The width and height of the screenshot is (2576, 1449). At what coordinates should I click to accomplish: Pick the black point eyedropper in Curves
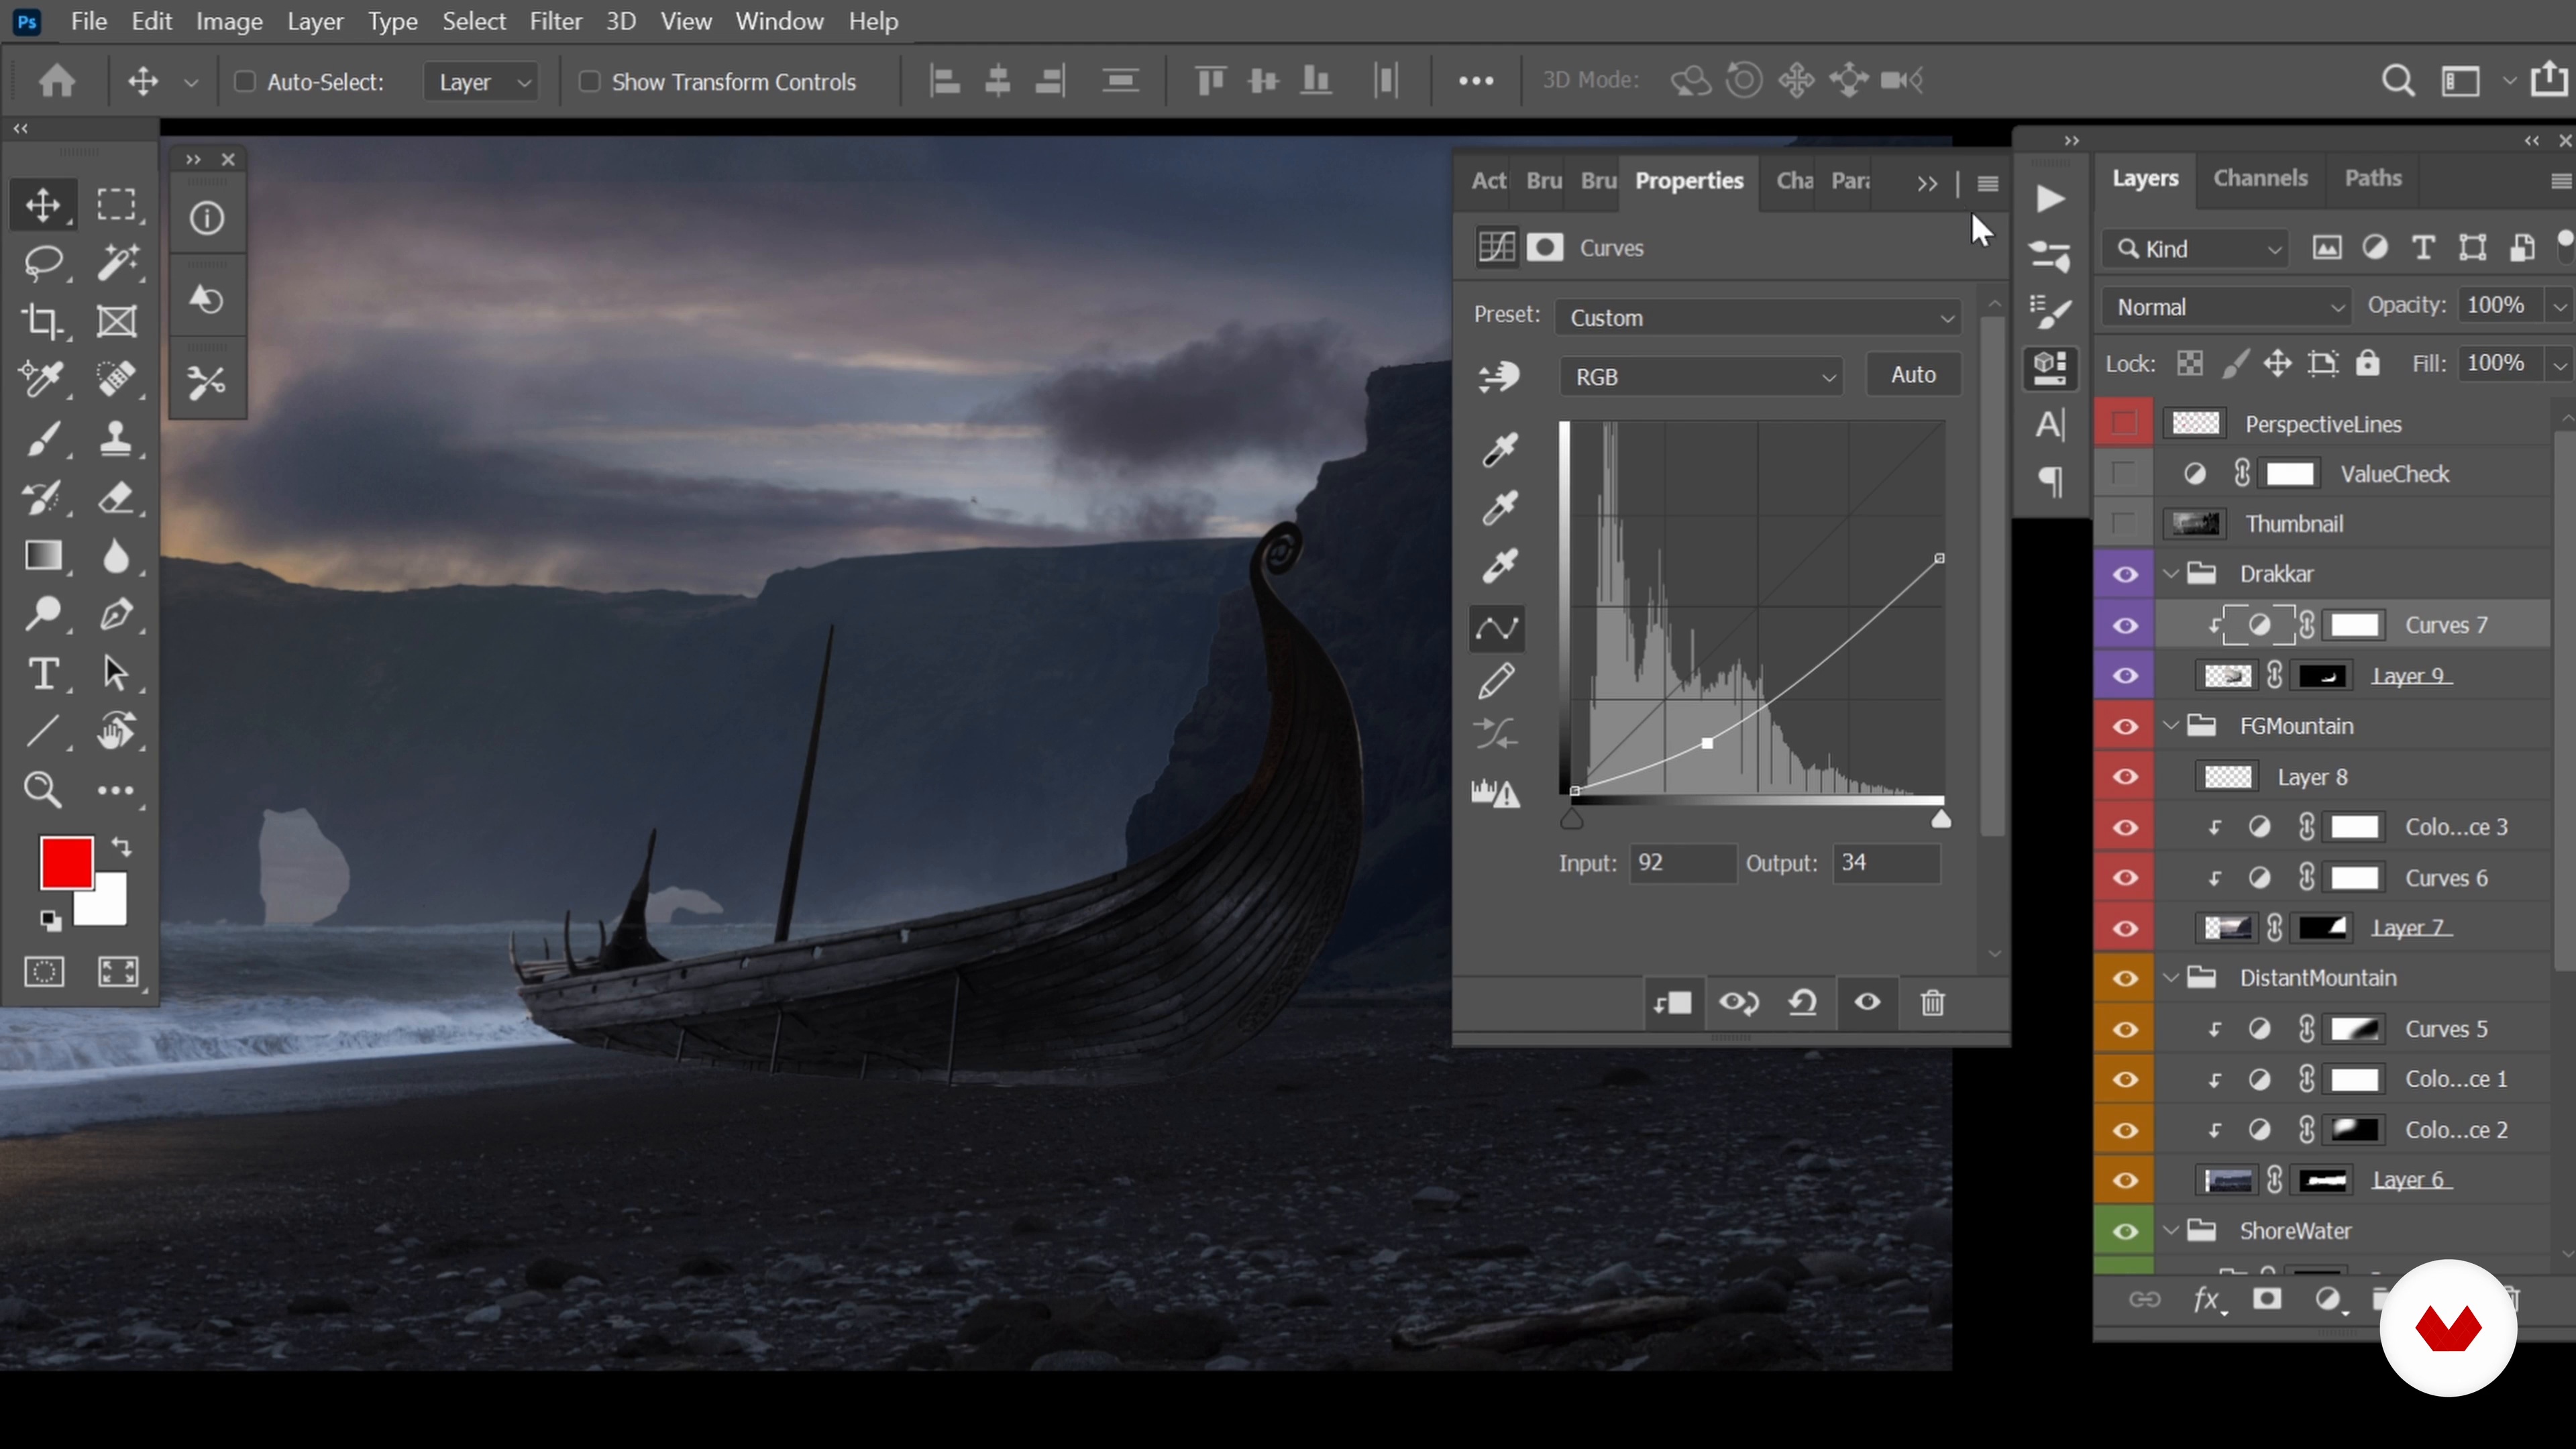click(1498, 450)
